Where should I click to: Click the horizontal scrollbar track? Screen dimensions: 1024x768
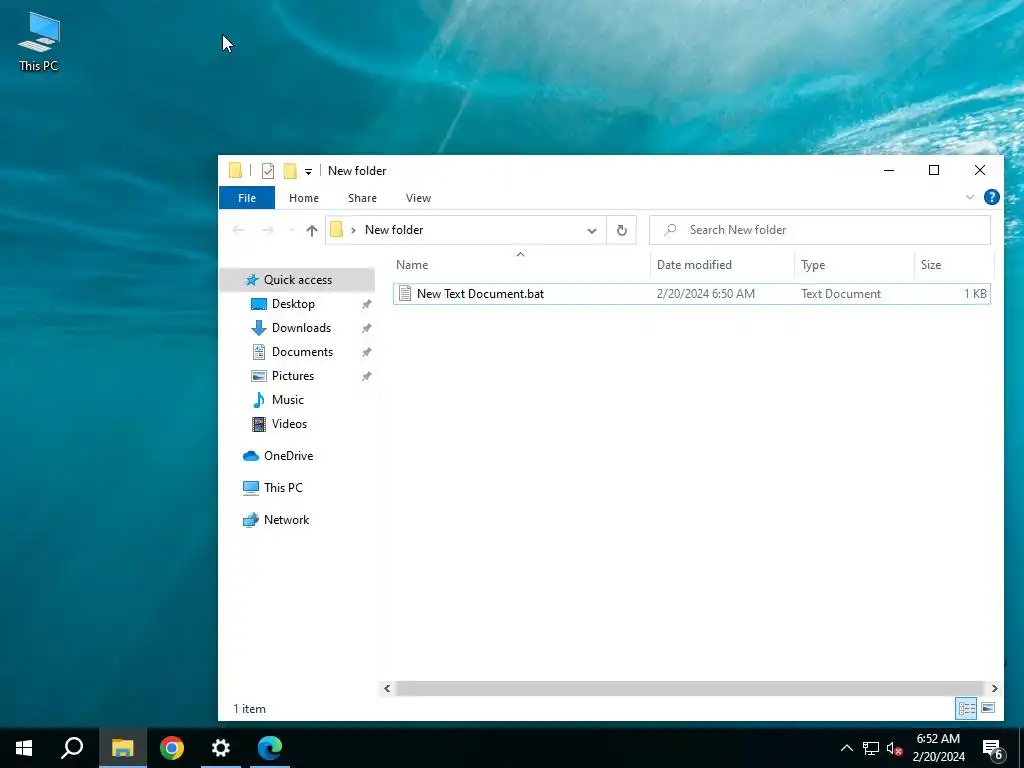[x=690, y=688]
